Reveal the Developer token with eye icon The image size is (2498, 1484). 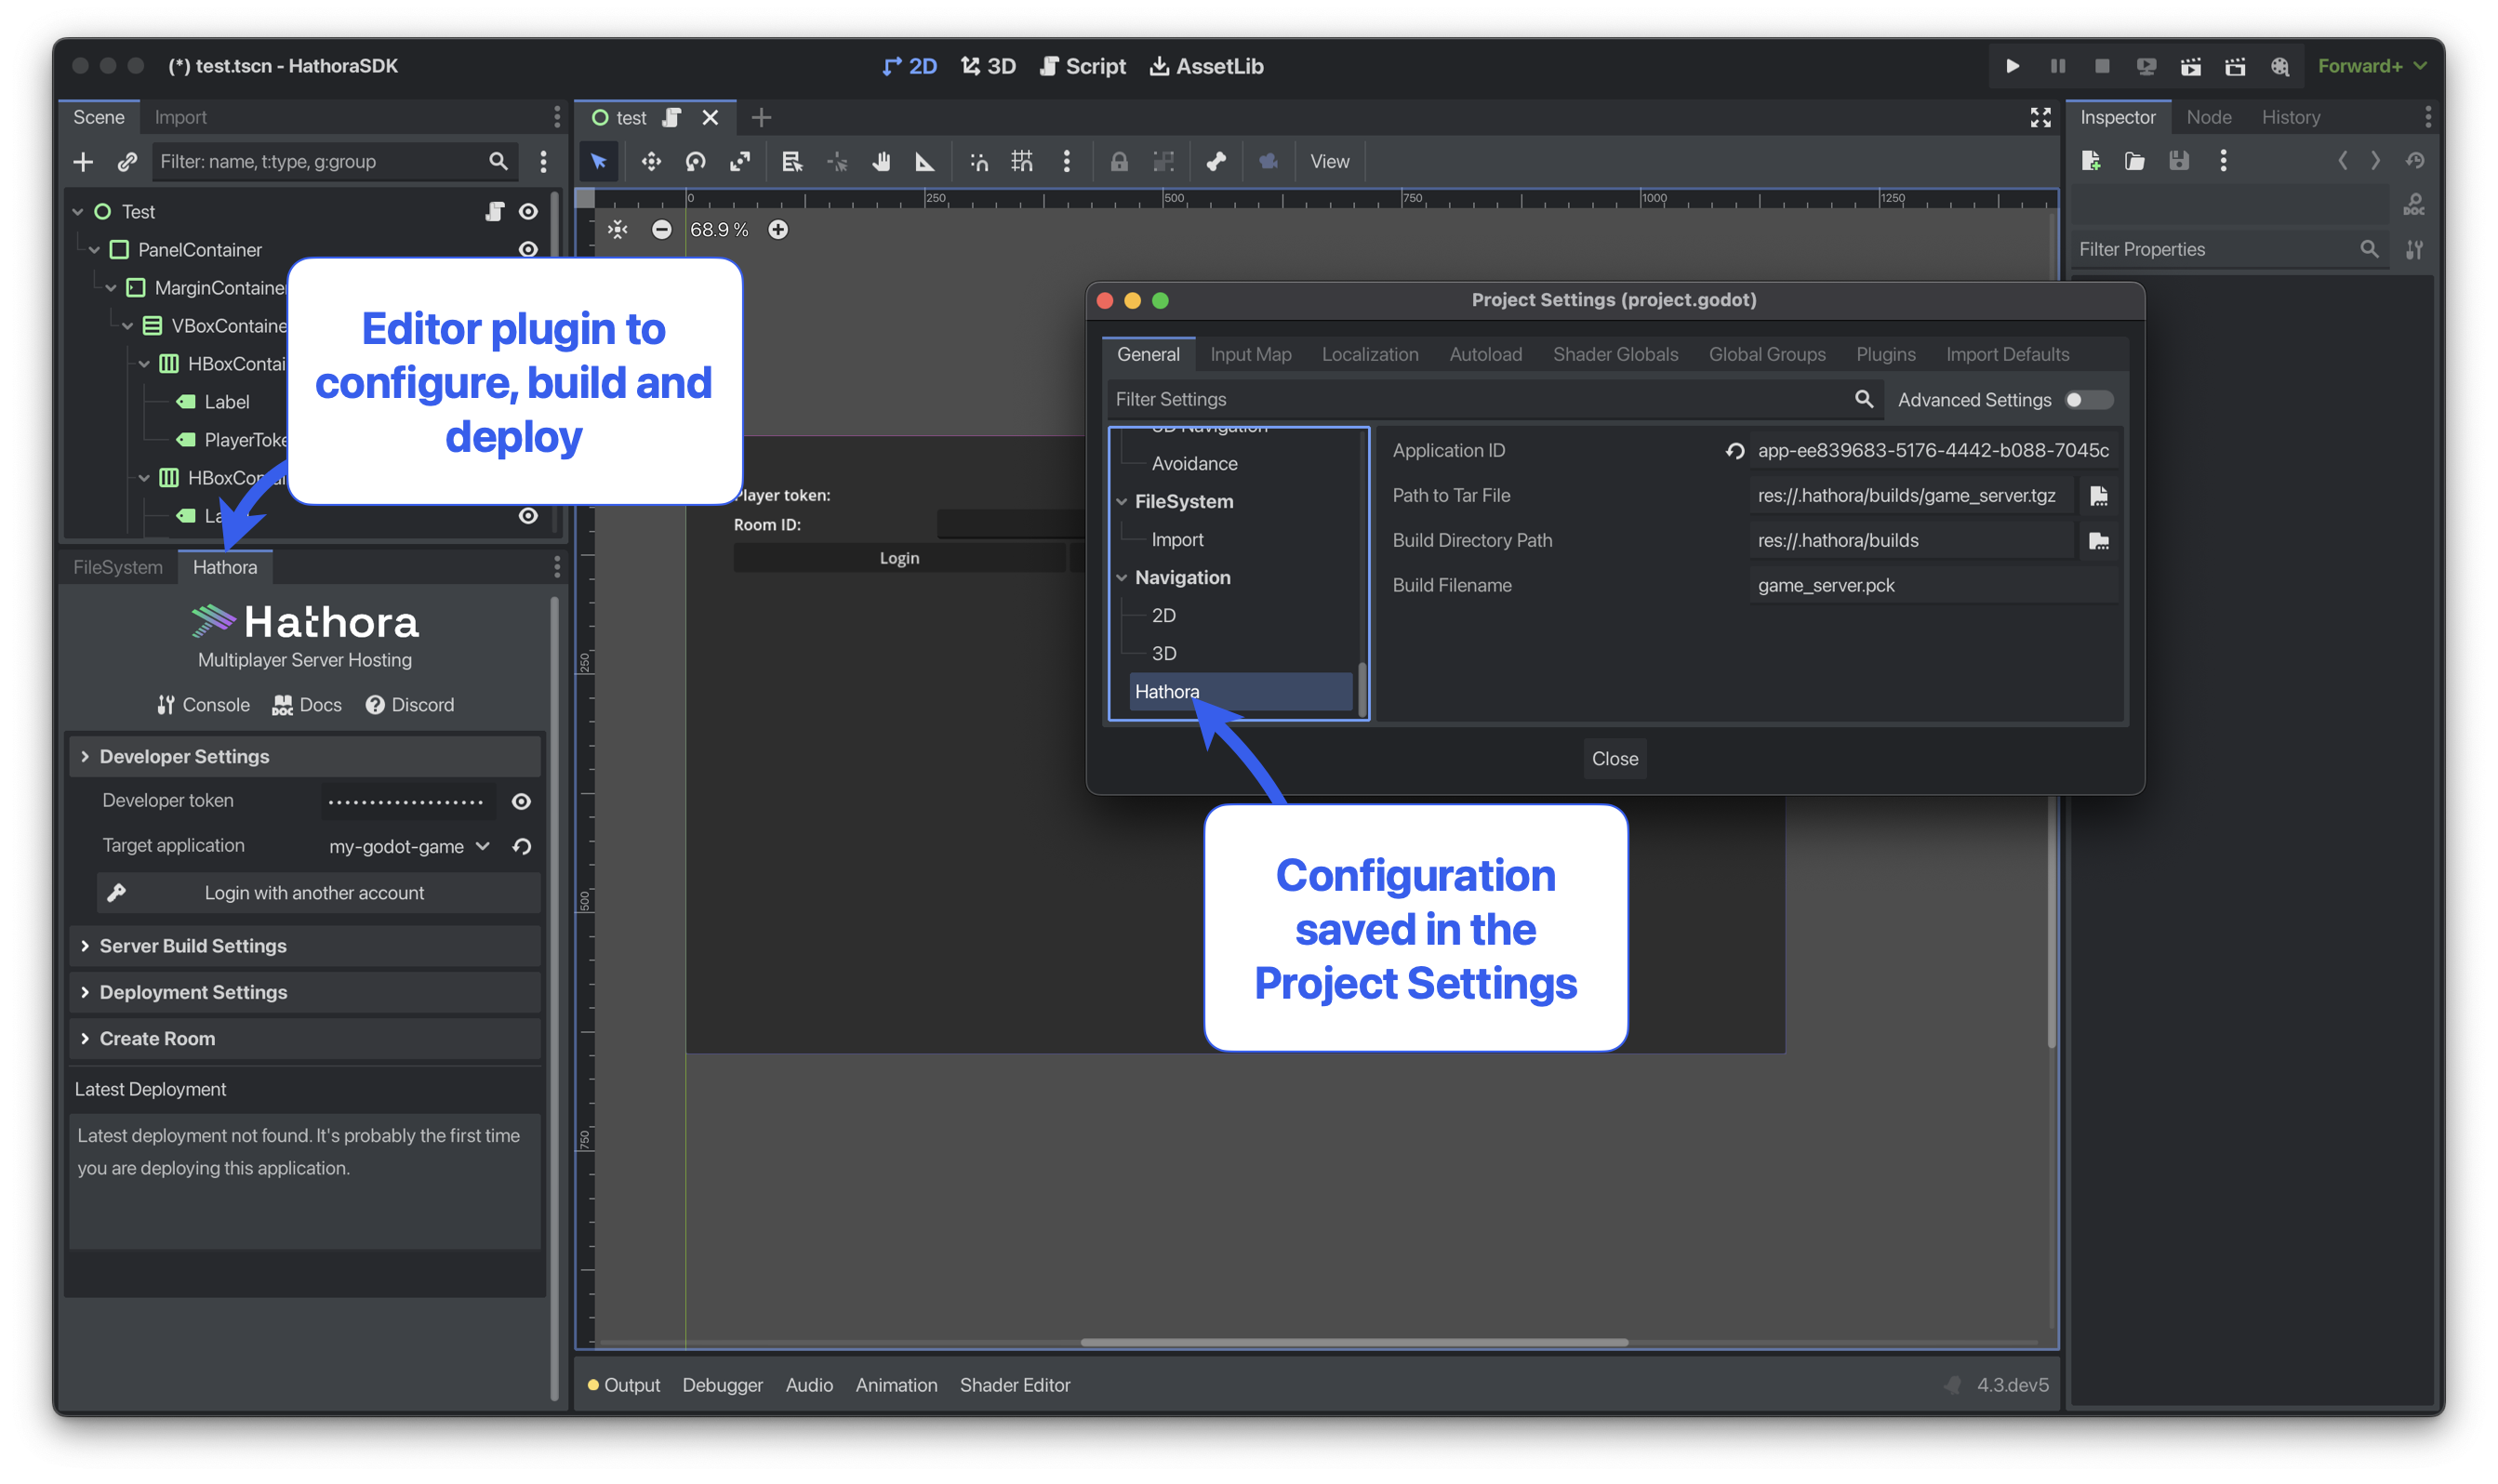(x=521, y=801)
